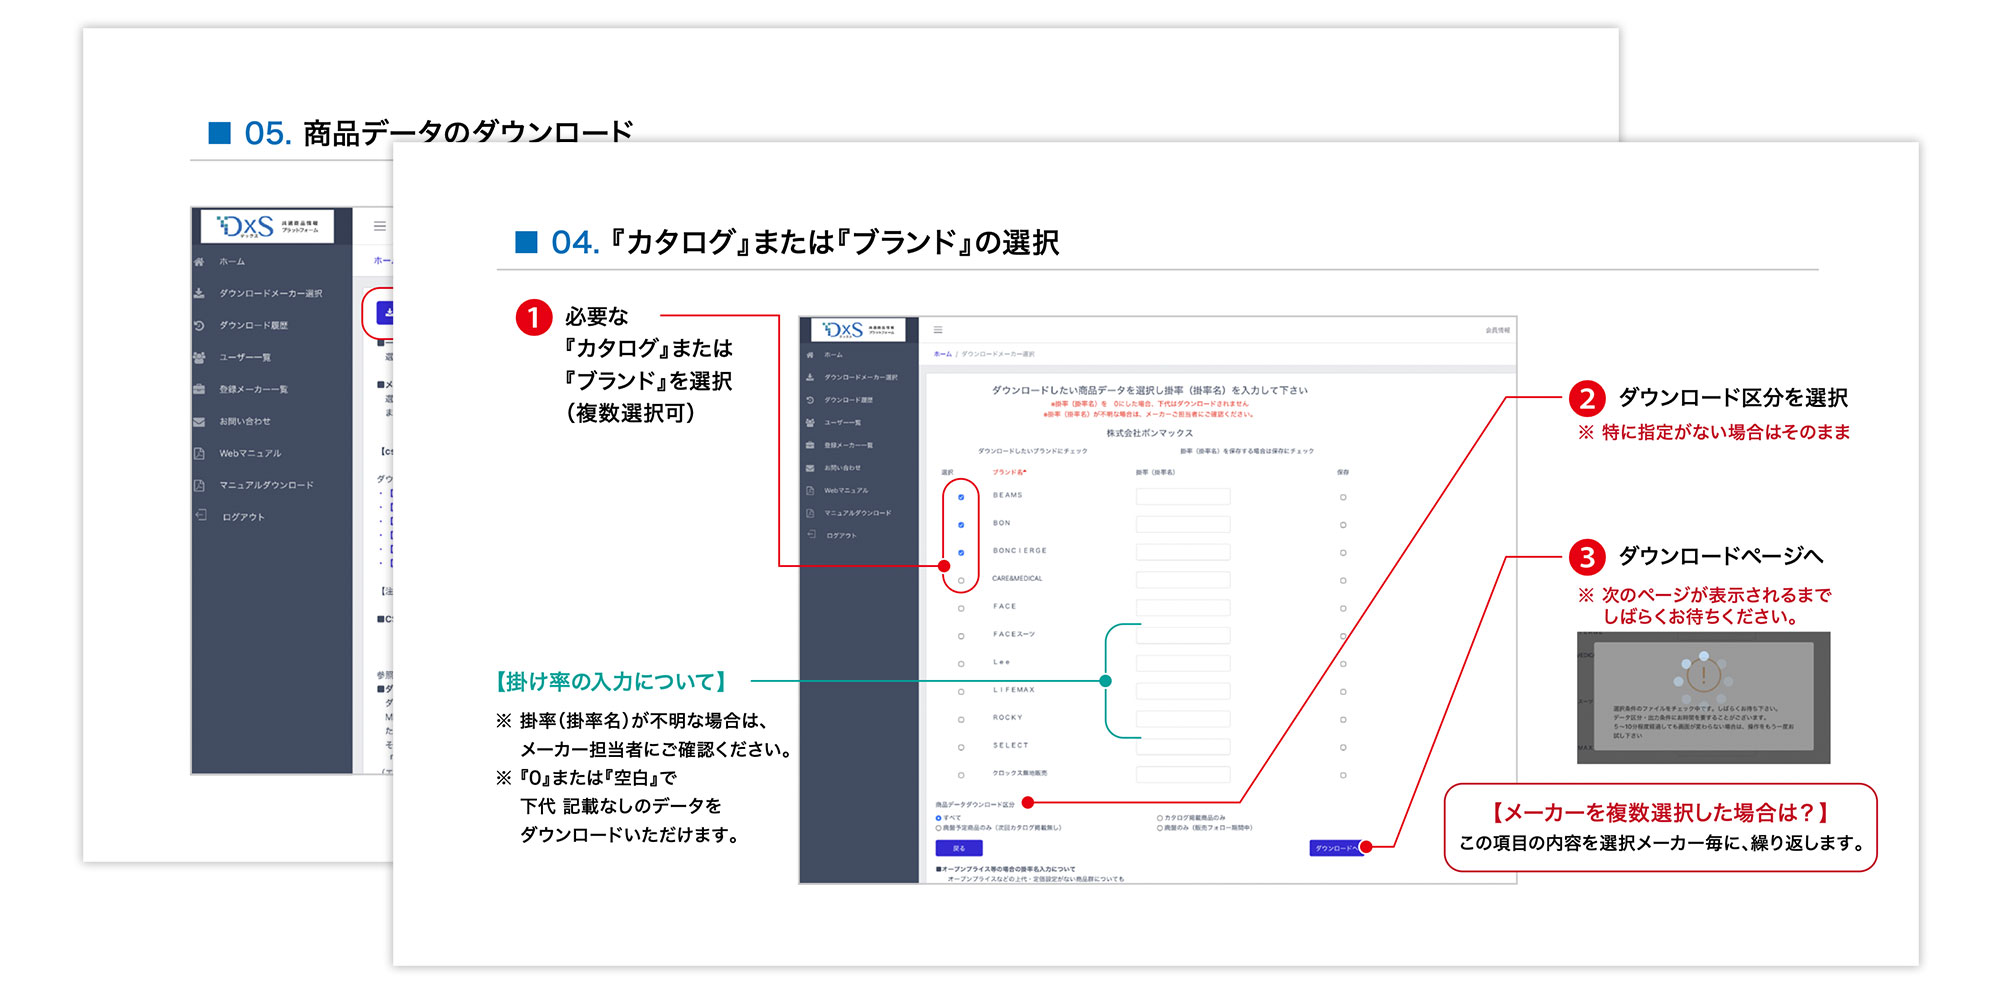Click download history icon in step 05 sidebar
Image resolution: width=2000 pixels, height=1000 pixels.
pos(199,326)
